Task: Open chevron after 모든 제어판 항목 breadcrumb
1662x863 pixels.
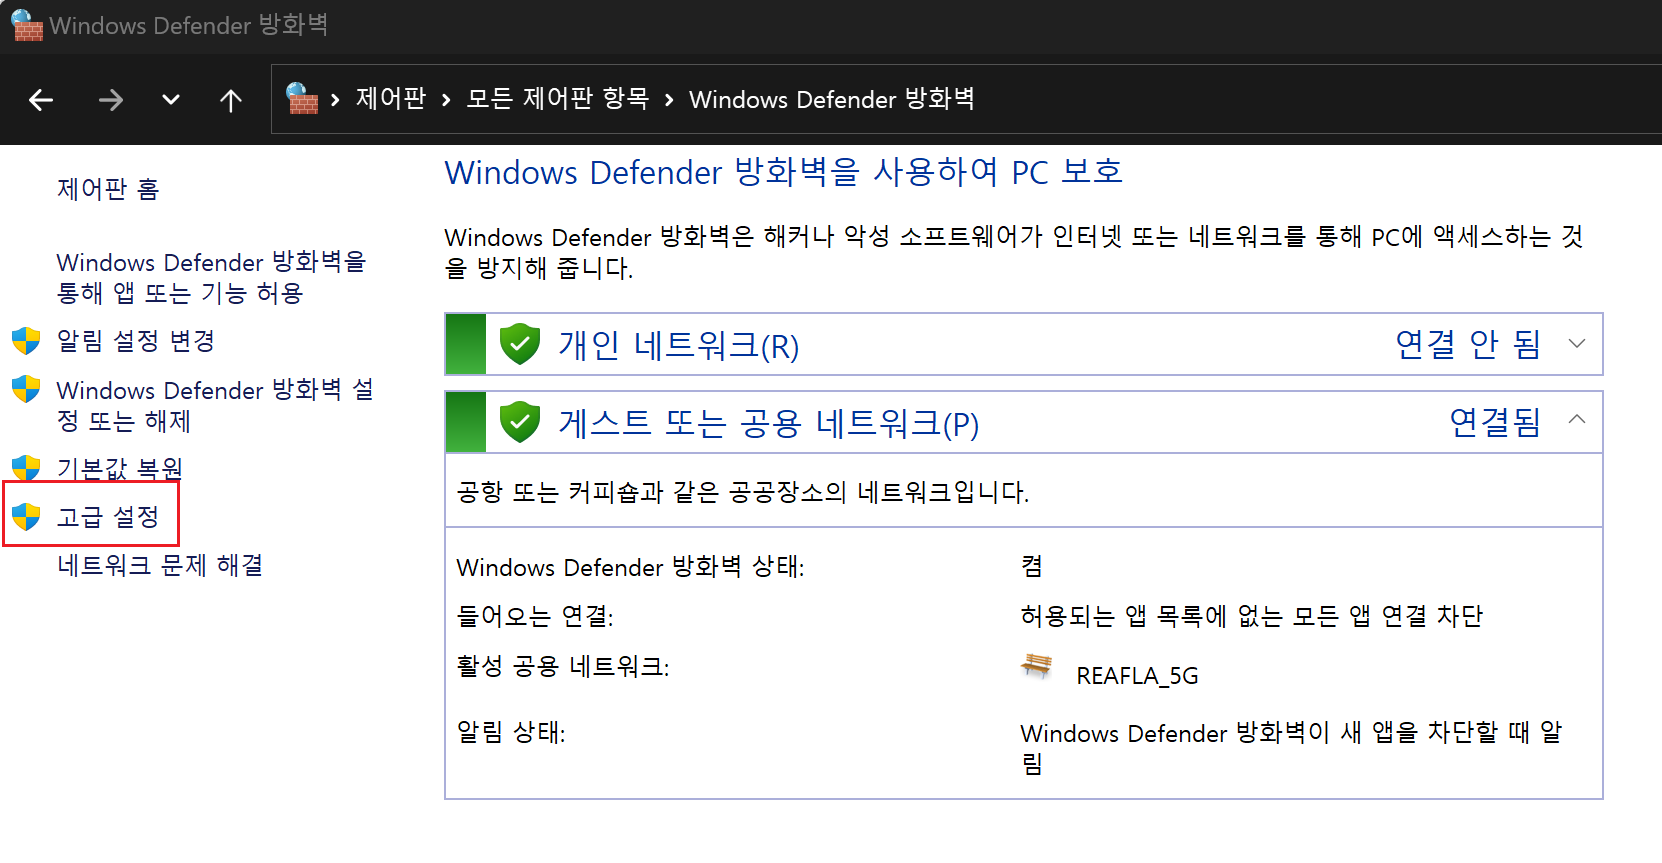Action: point(669,100)
